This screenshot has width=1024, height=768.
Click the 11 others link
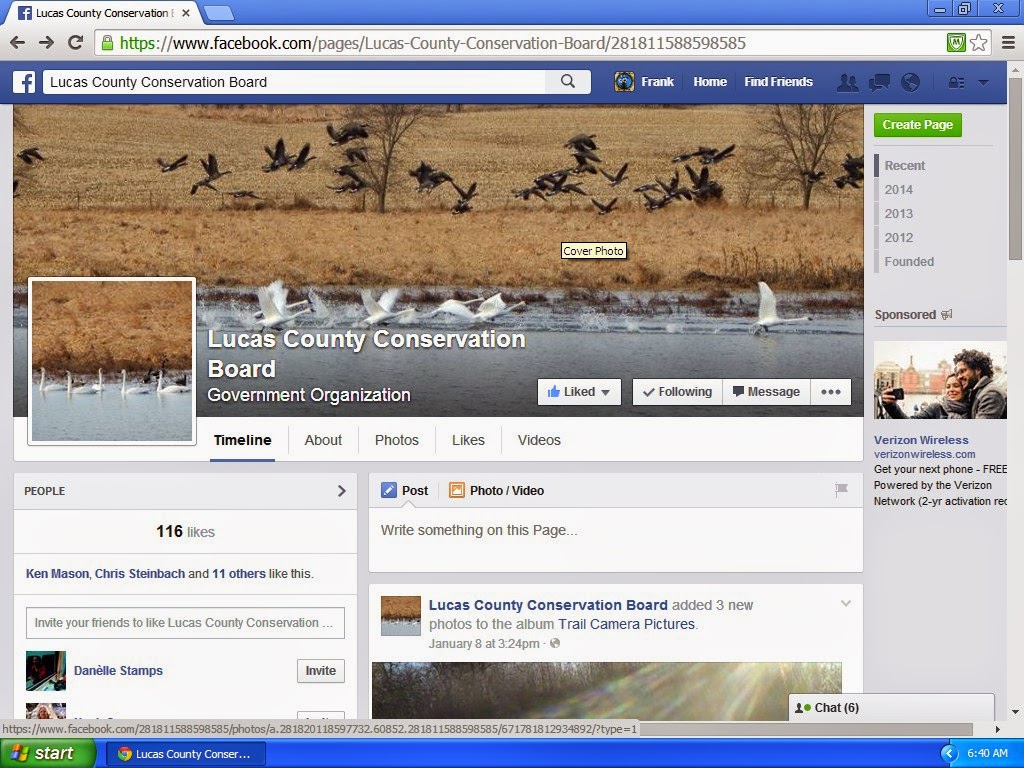[x=238, y=573]
